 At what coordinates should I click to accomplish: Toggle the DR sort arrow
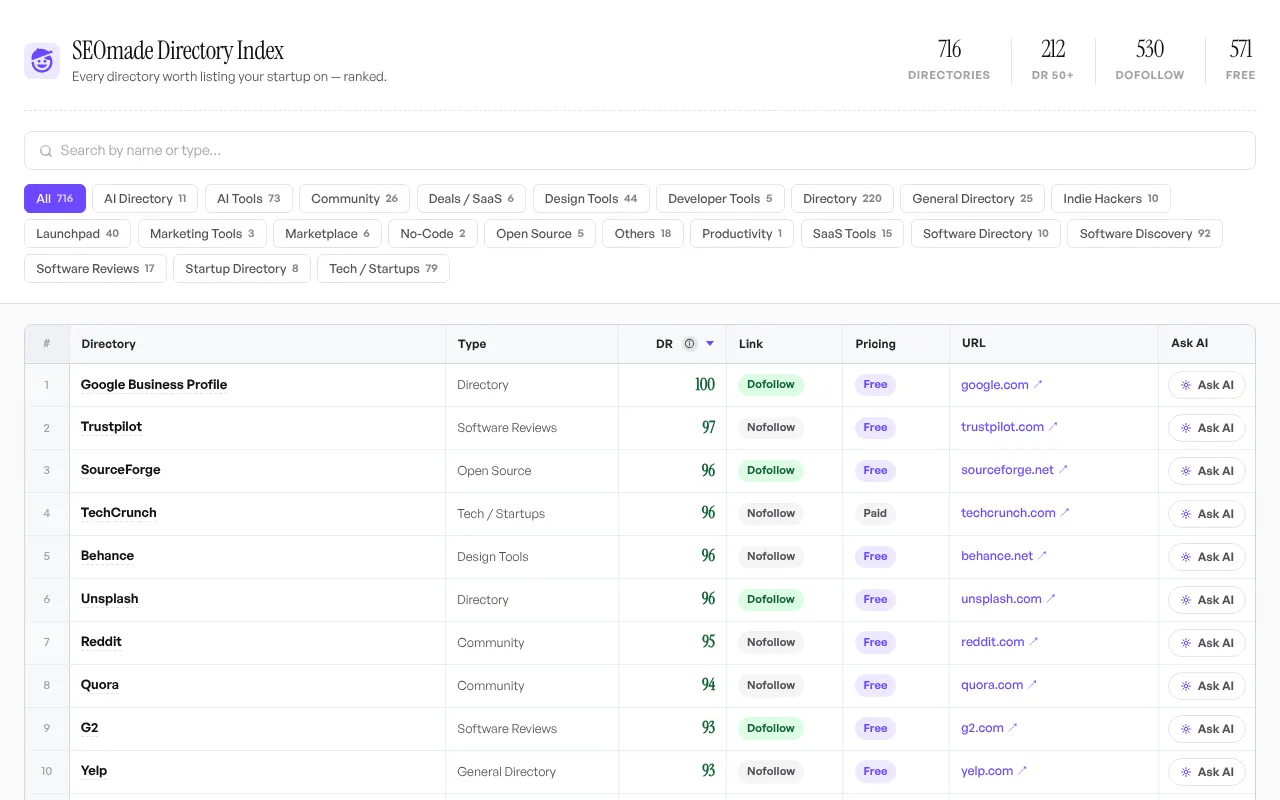click(x=710, y=344)
